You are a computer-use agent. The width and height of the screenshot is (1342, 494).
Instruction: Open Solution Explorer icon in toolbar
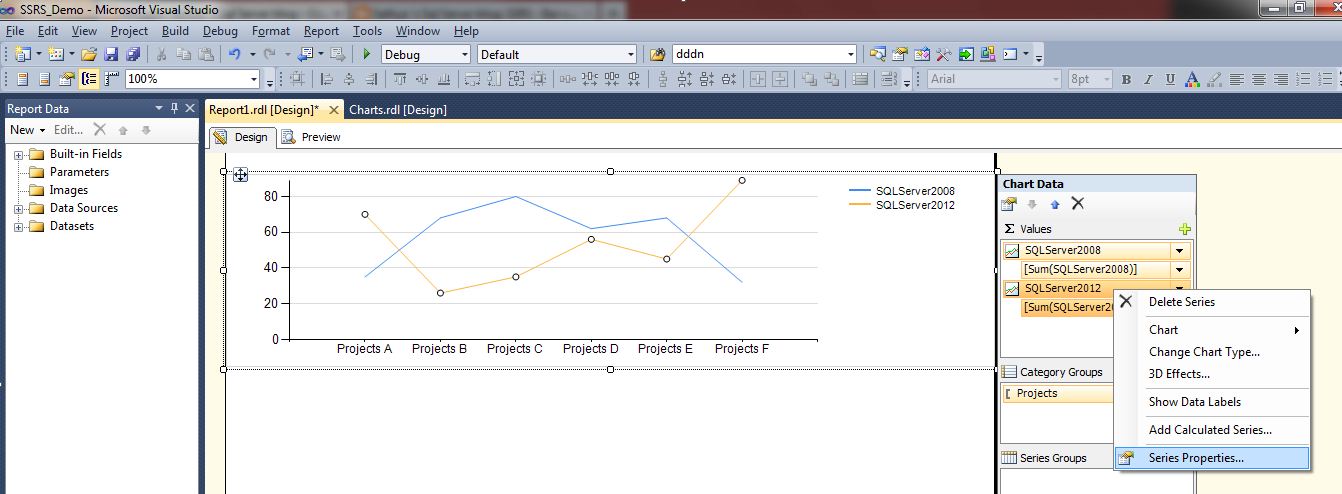click(877, 54)
